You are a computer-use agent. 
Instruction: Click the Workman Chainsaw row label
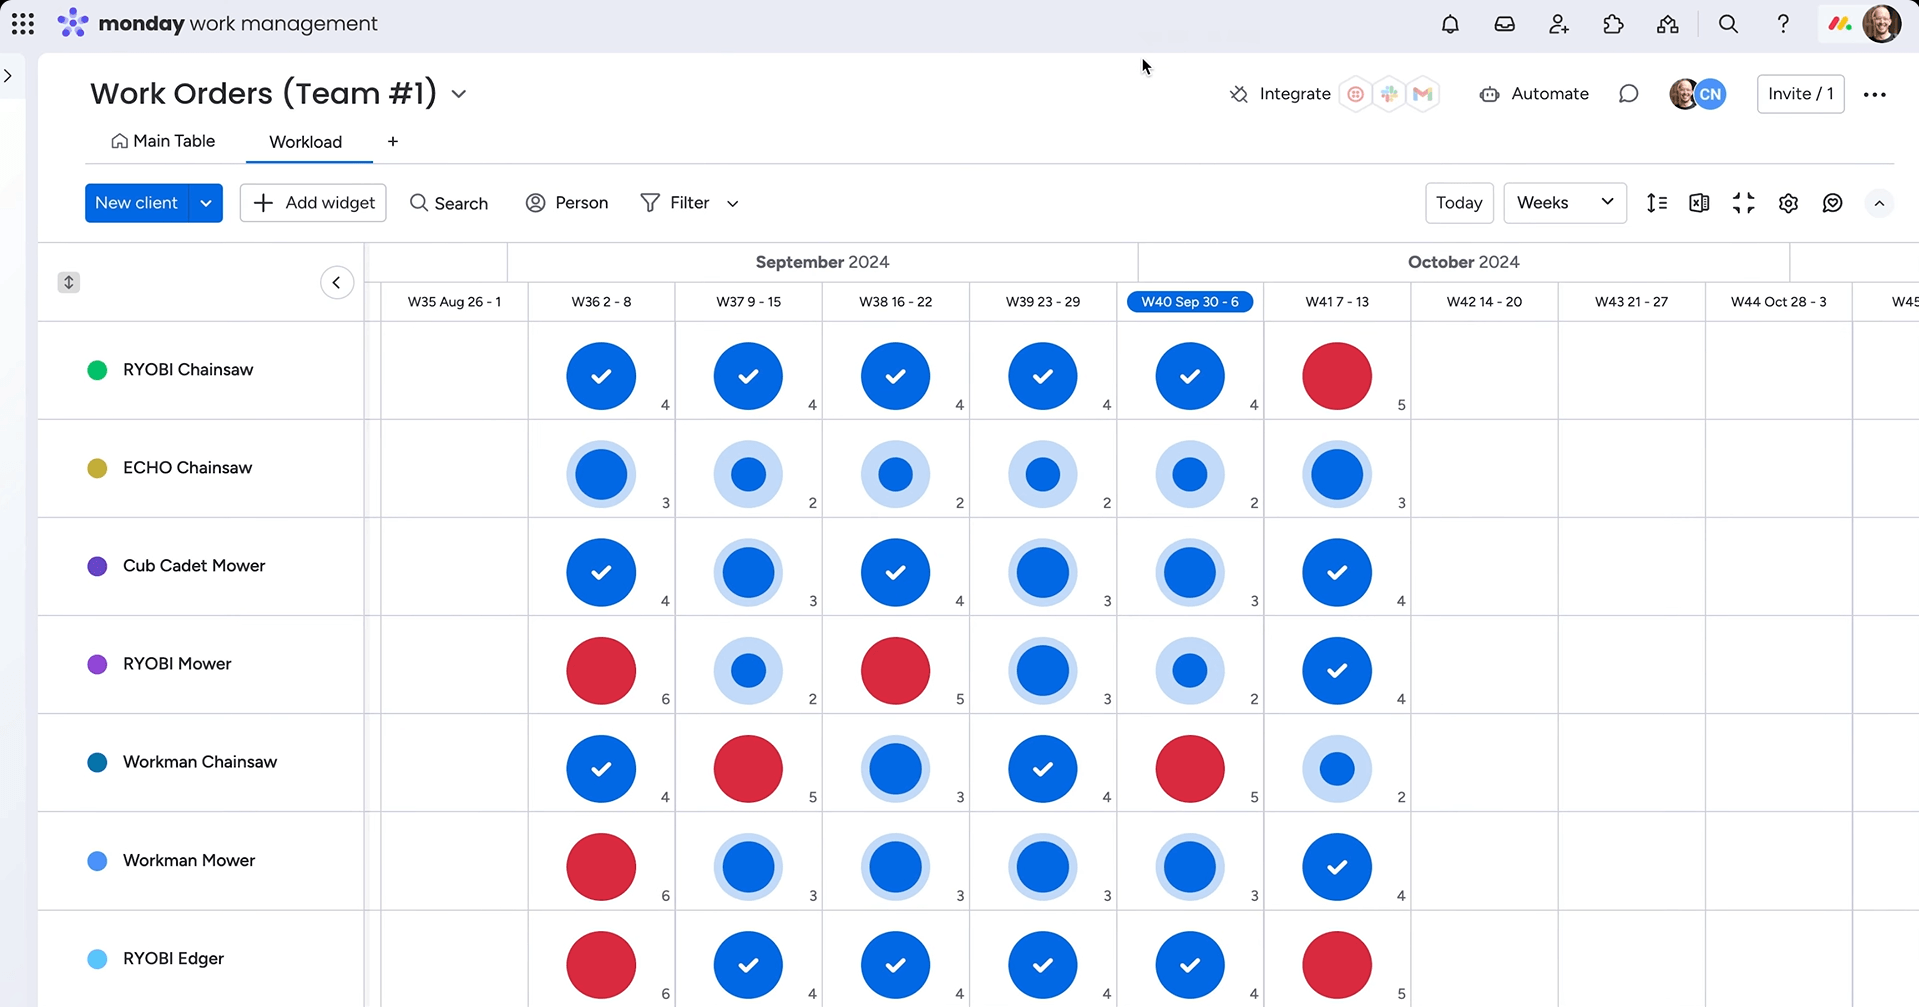point(200,762)
